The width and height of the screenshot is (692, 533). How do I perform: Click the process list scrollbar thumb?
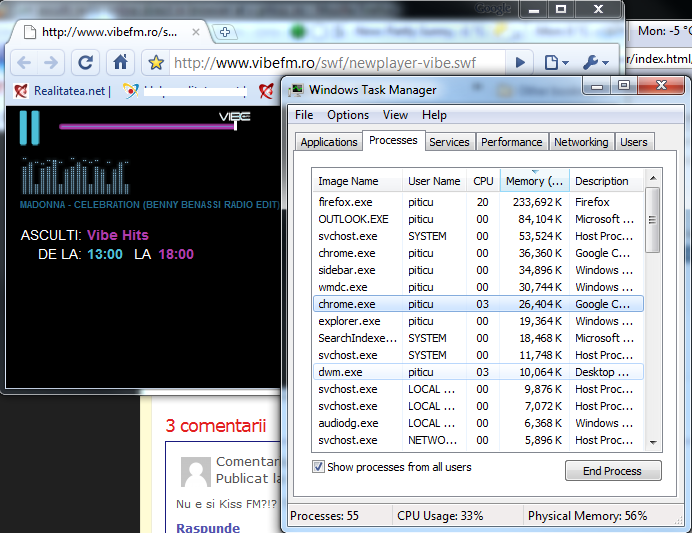[652, 220]
